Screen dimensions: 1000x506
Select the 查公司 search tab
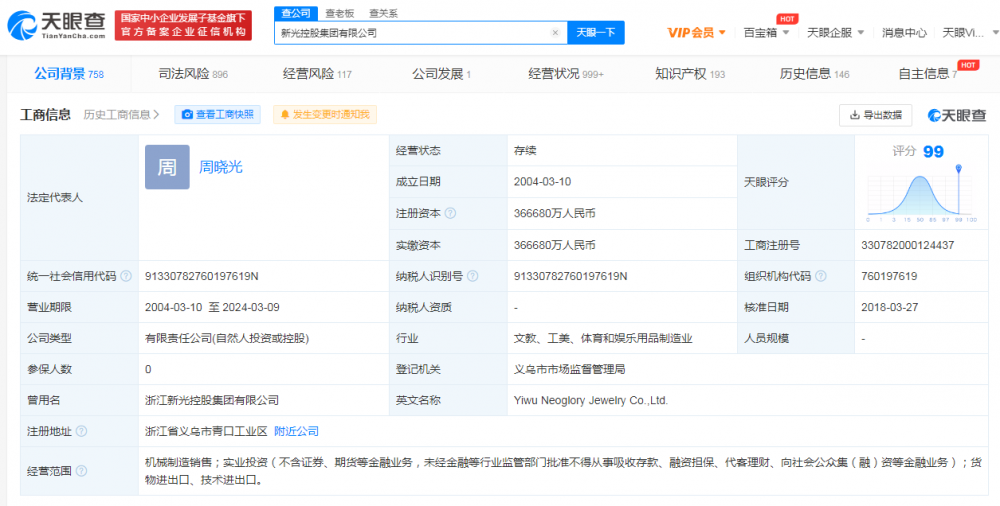coord(295,13)
